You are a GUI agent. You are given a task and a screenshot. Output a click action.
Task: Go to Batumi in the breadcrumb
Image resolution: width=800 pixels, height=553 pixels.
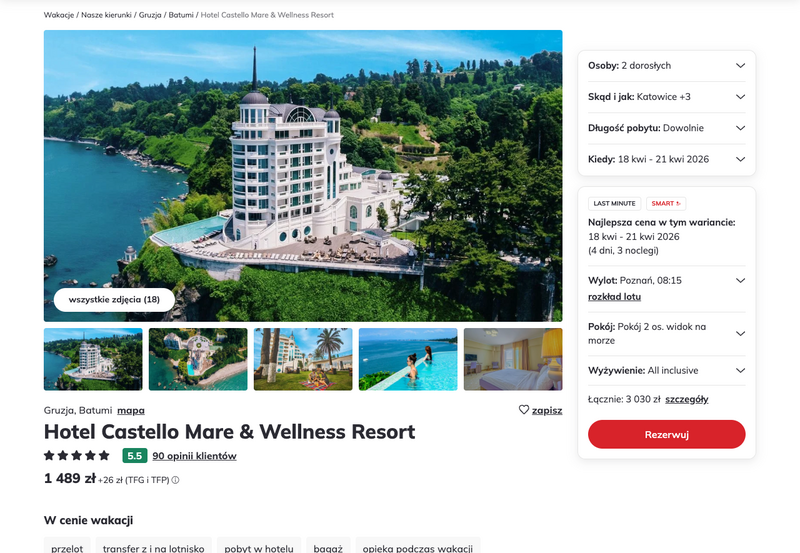coord(181,15)
